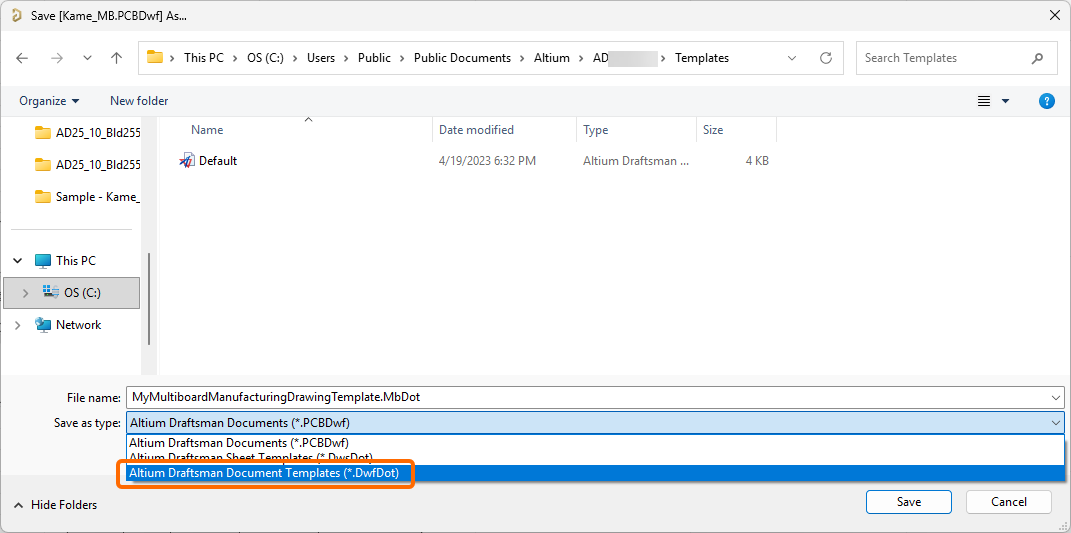Select the Default Draftsman file icon
This screenshot has width=1071, height=533.
point(187,161)
